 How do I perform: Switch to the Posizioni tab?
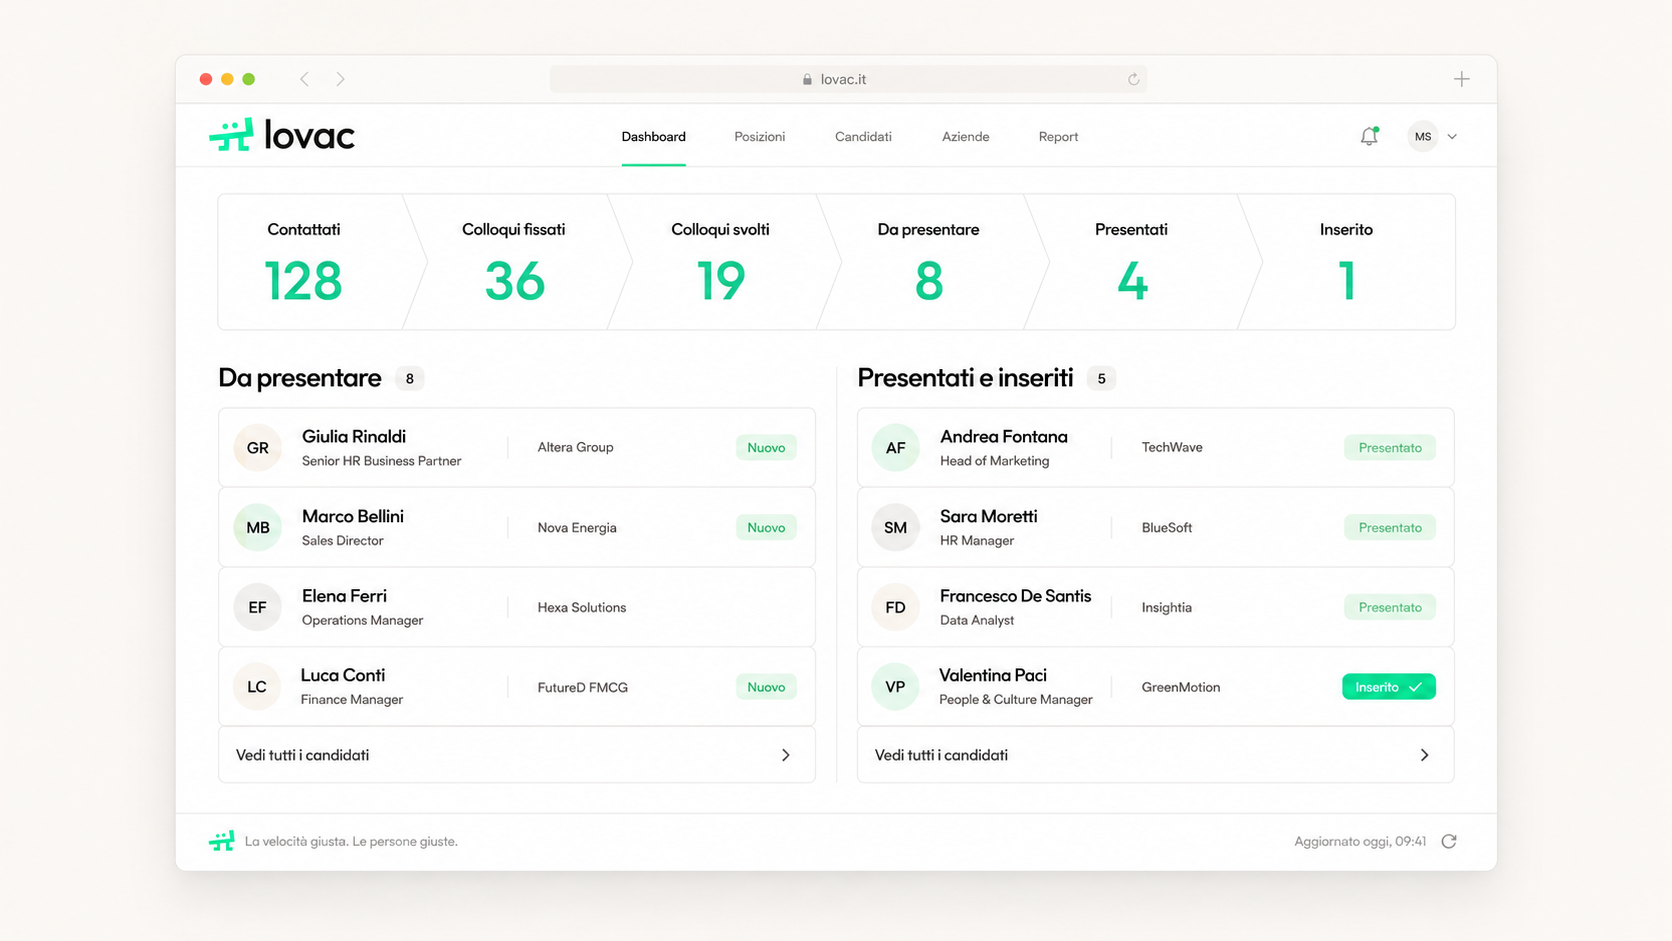click(759, 137)
